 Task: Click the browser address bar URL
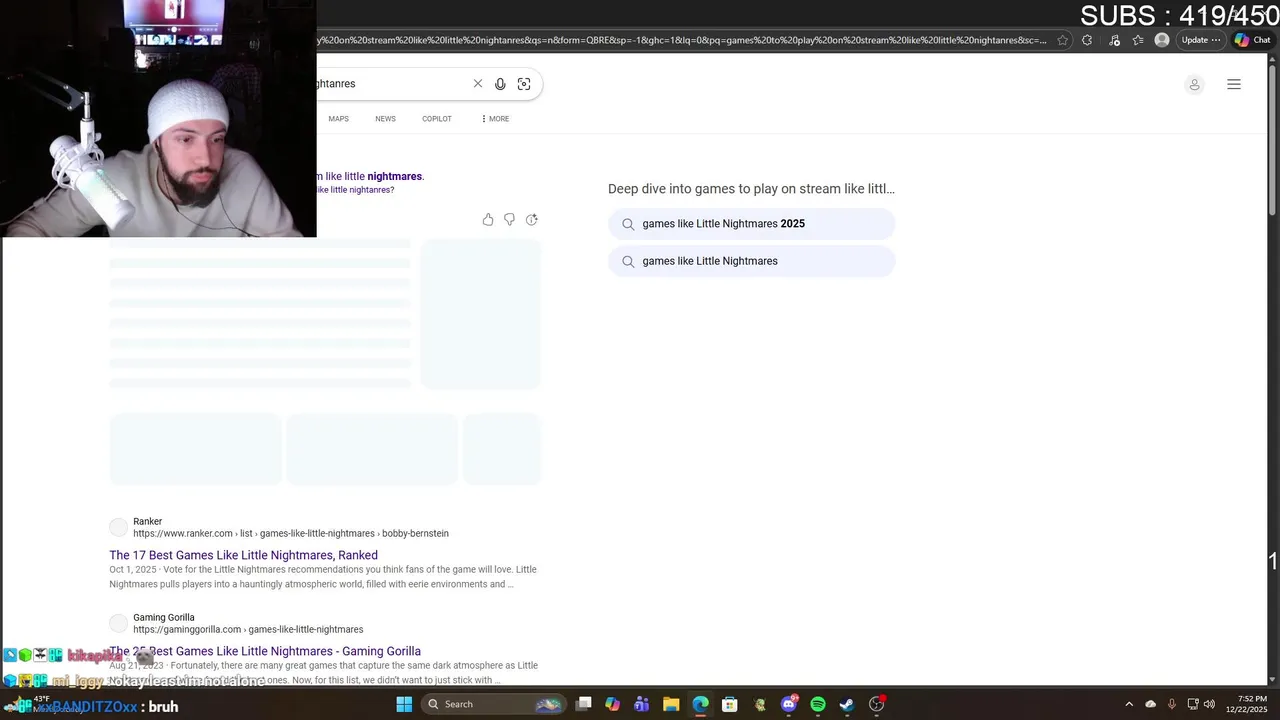(x=682, y=40)
